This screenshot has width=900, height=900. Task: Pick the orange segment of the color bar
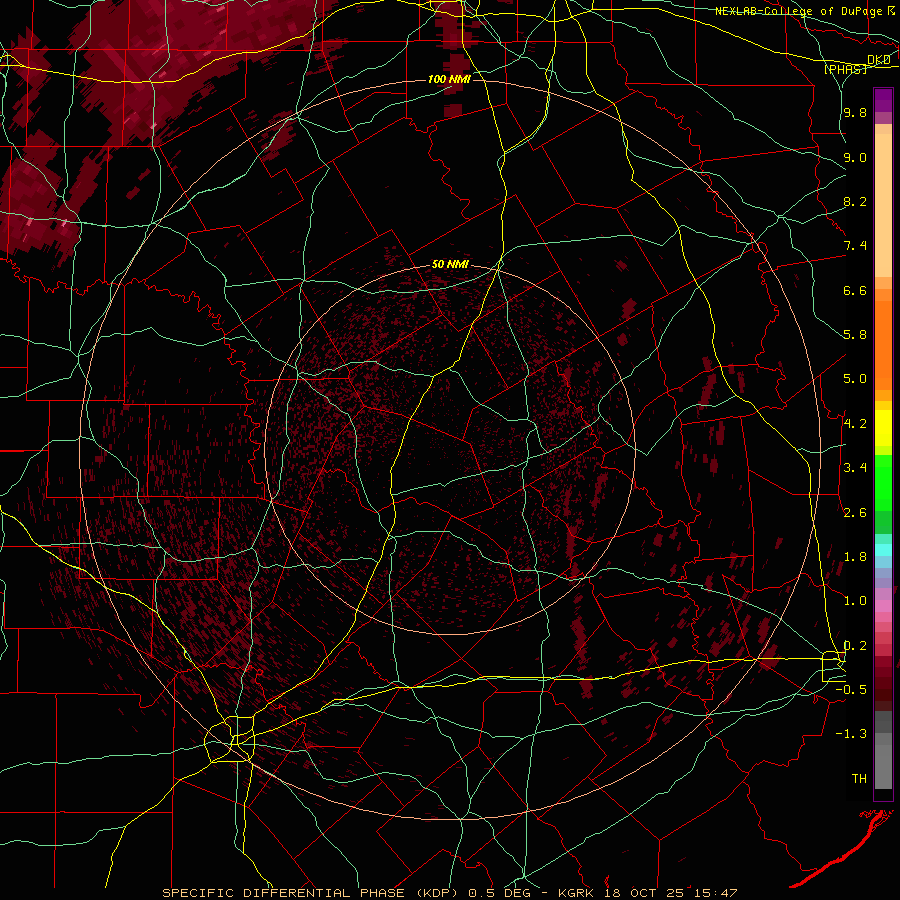(883, 345)
